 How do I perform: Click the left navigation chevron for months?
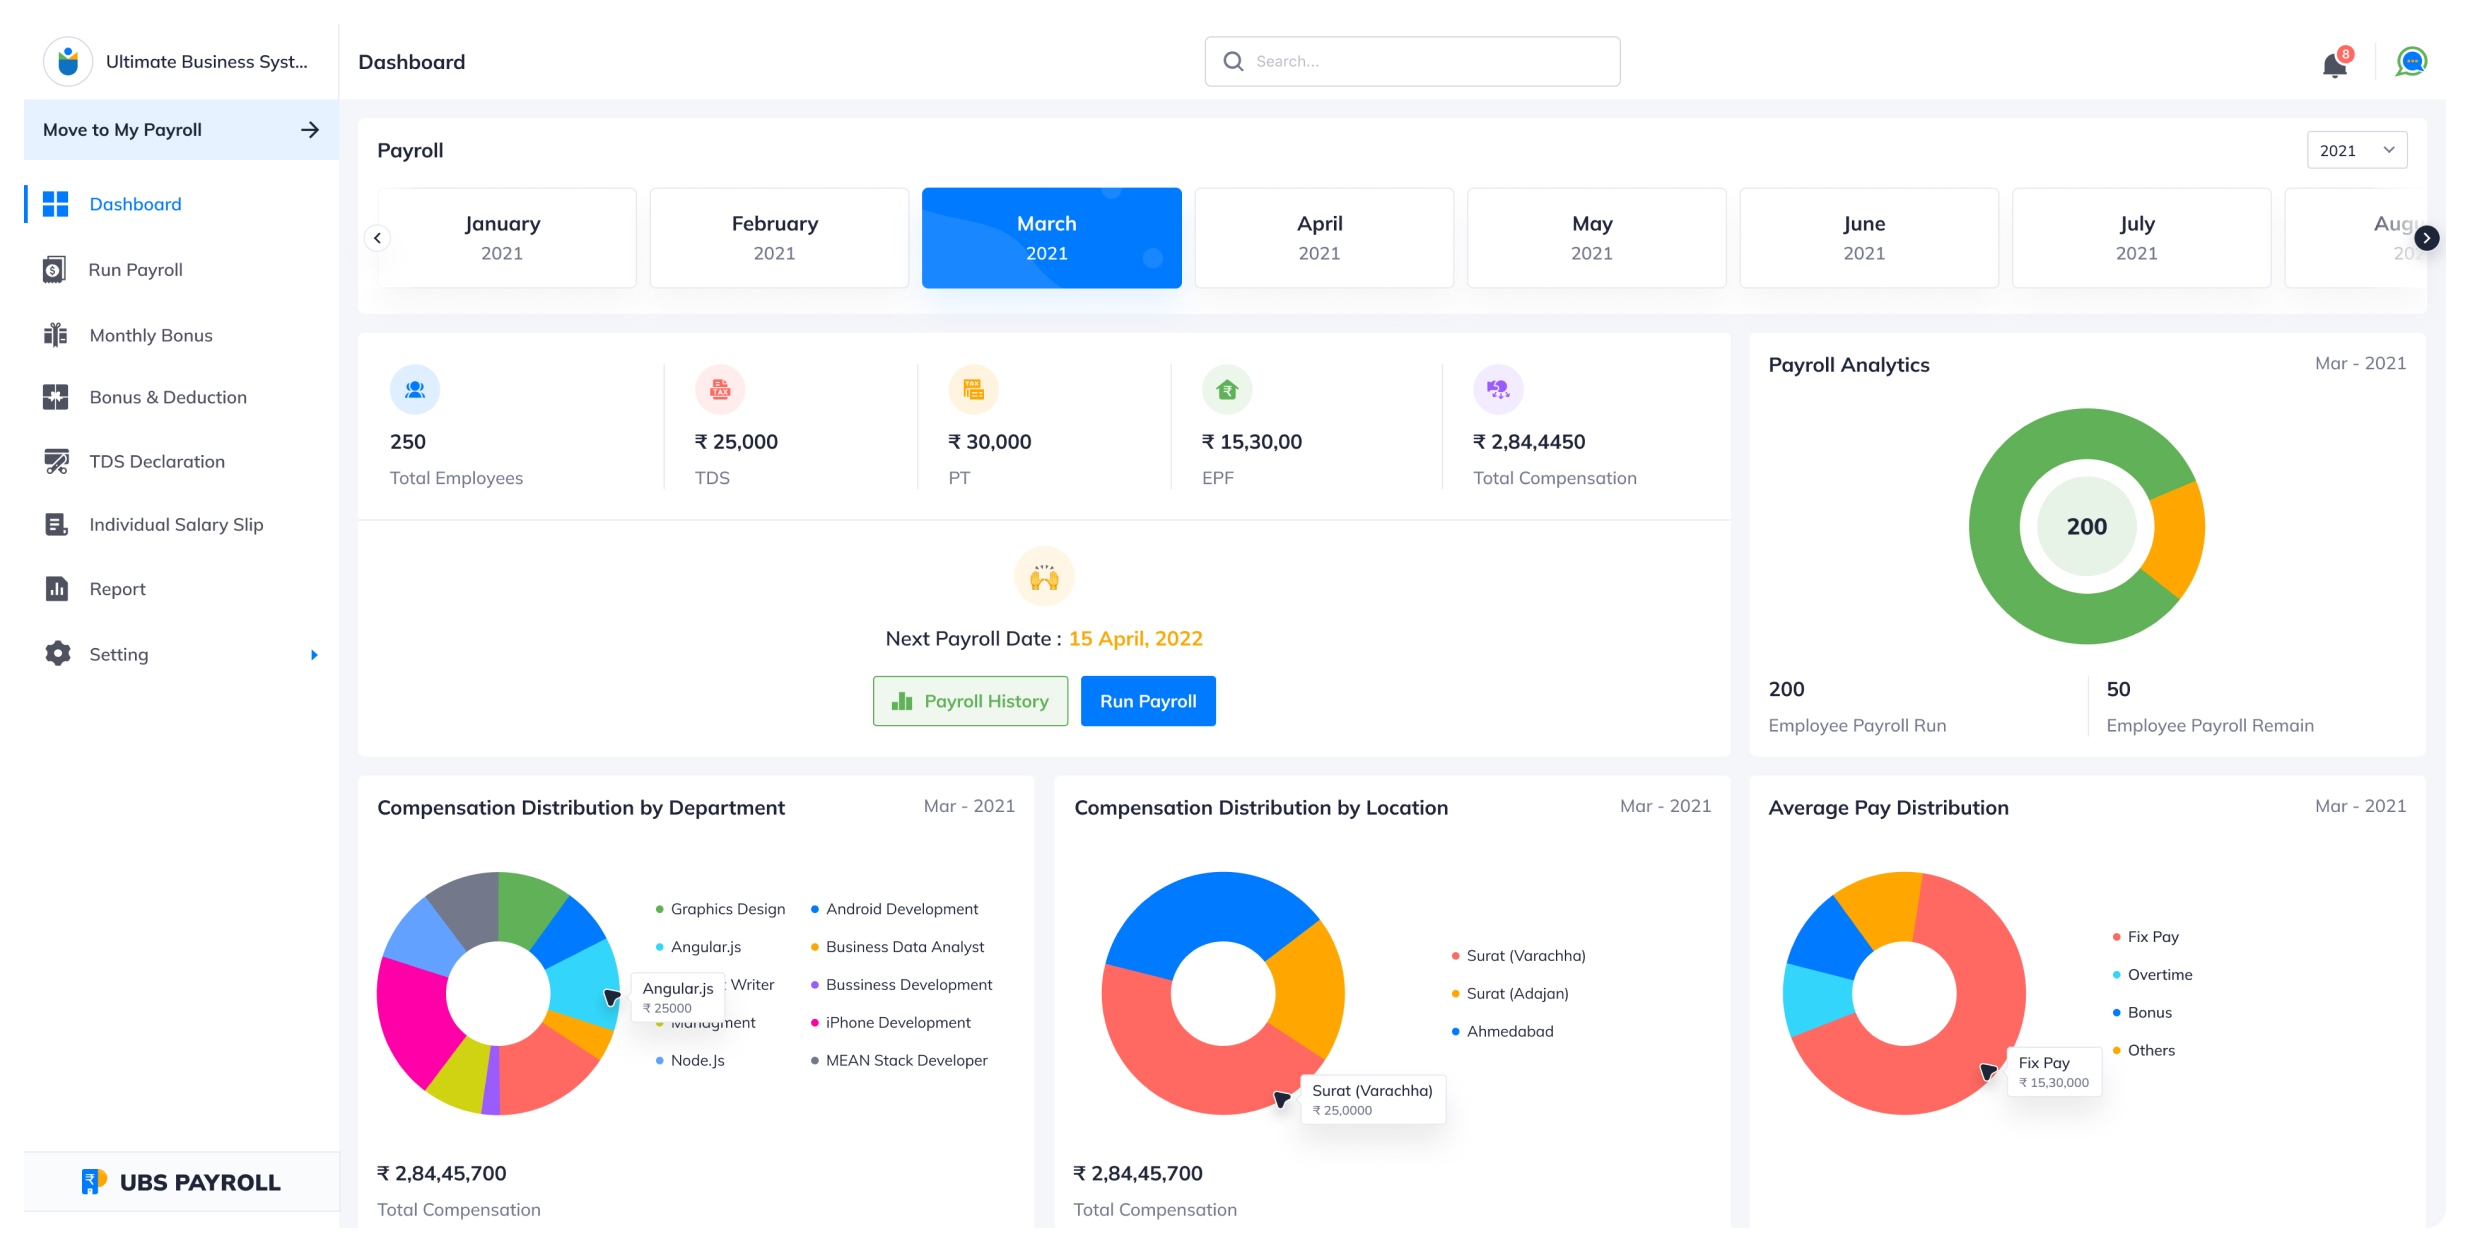[375, 238]
